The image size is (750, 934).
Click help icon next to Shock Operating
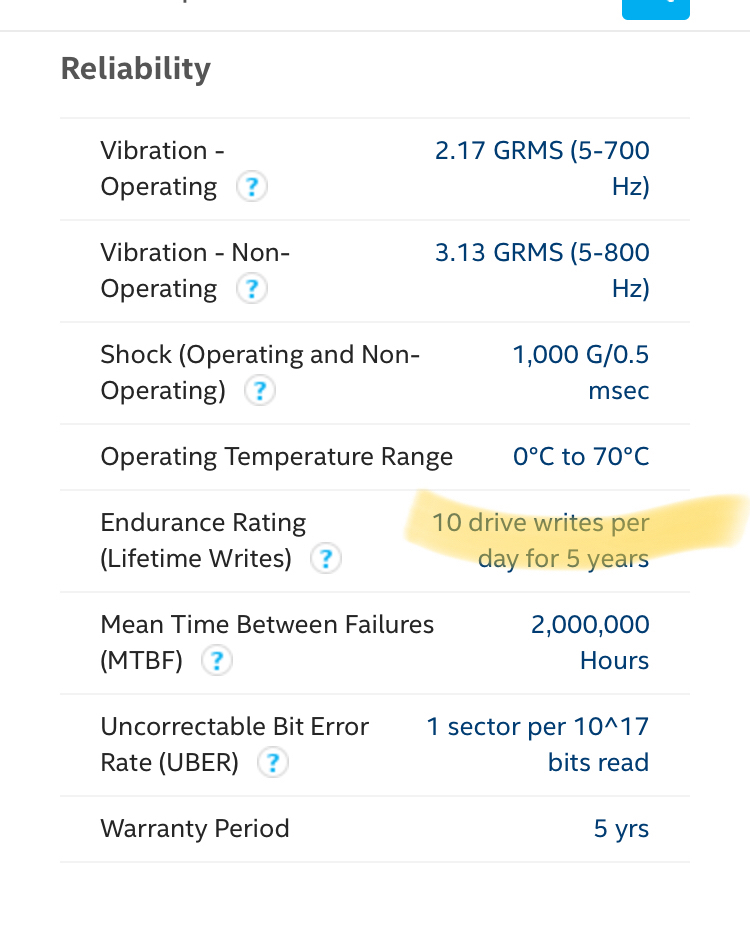tap(260, 391)
